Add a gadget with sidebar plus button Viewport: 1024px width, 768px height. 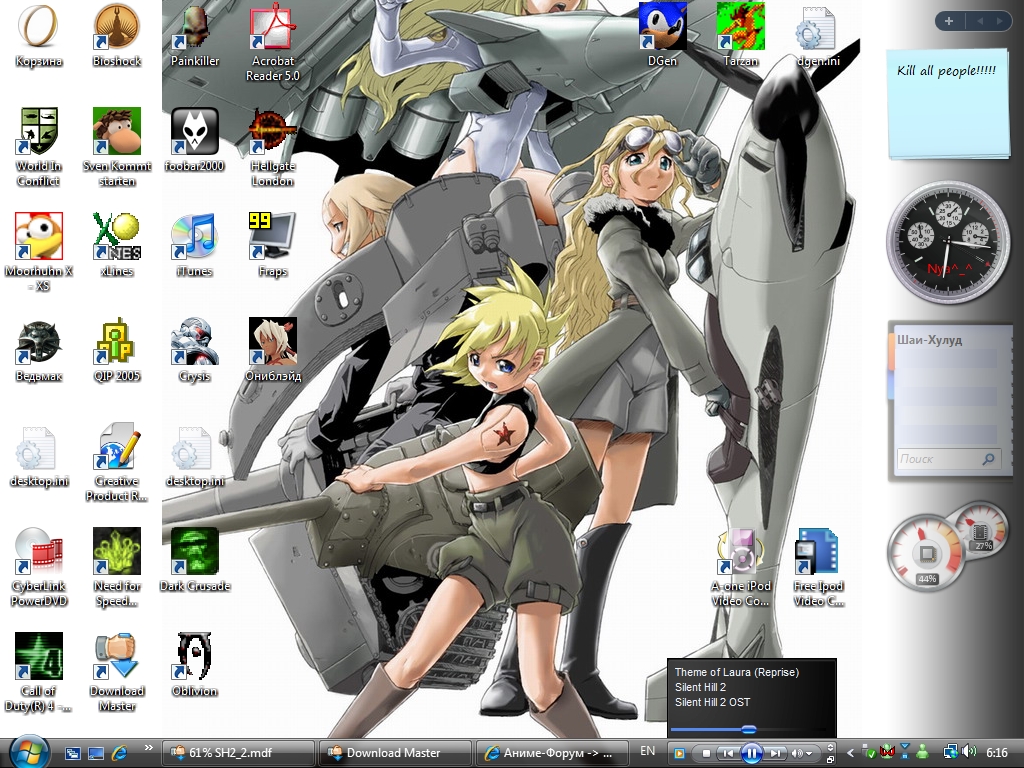(949, 21)
